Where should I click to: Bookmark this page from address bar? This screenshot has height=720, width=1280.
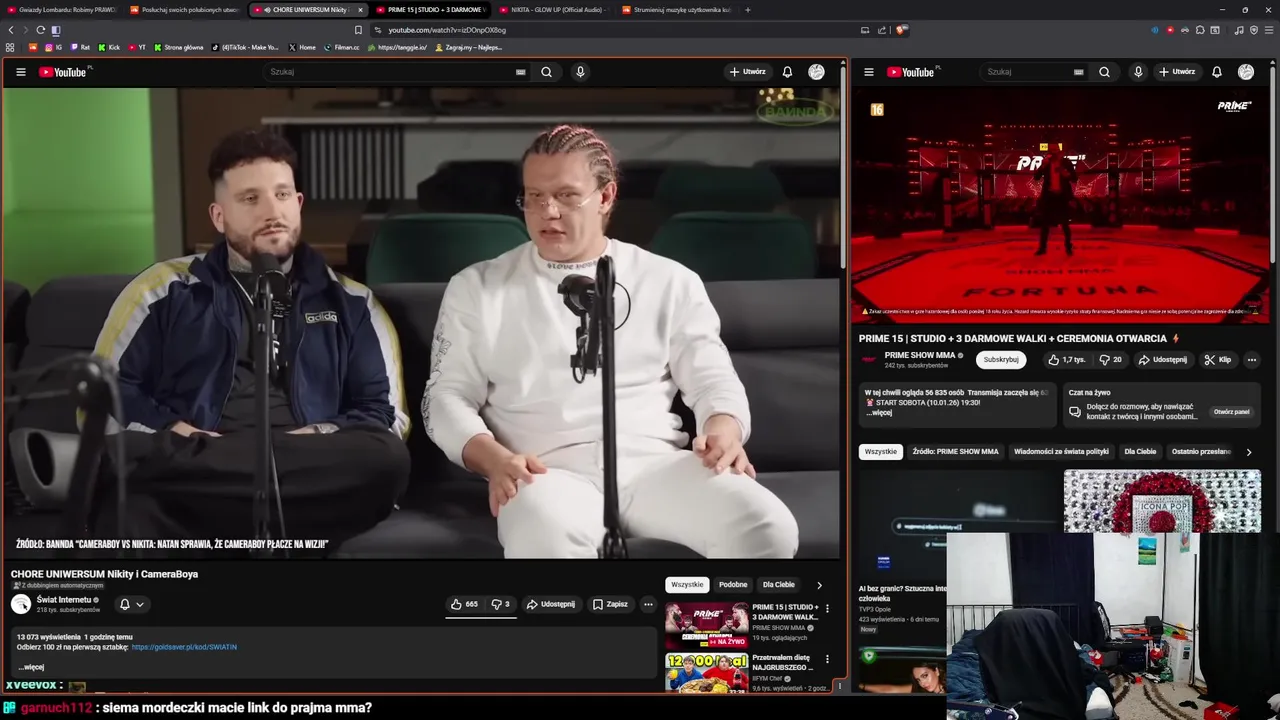point(358,30)
